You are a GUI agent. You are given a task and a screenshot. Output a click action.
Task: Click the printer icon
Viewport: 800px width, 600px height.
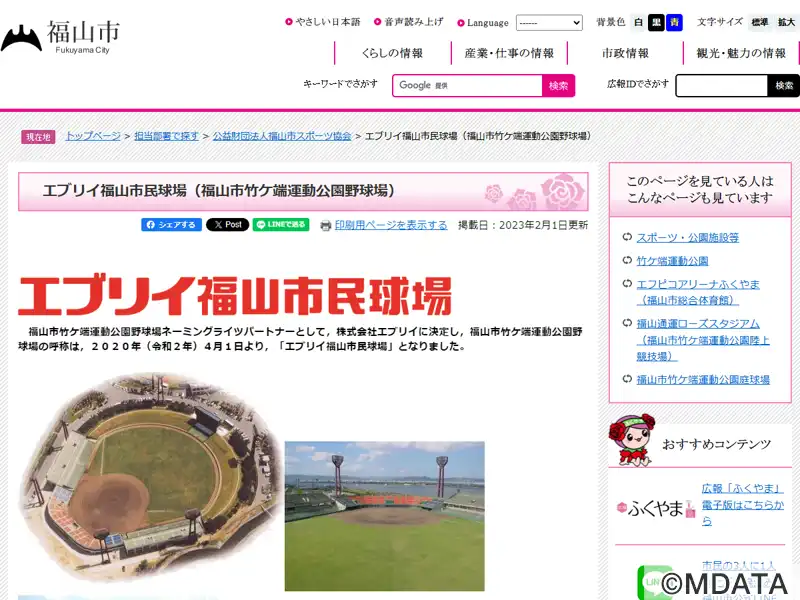coord(326,226)
